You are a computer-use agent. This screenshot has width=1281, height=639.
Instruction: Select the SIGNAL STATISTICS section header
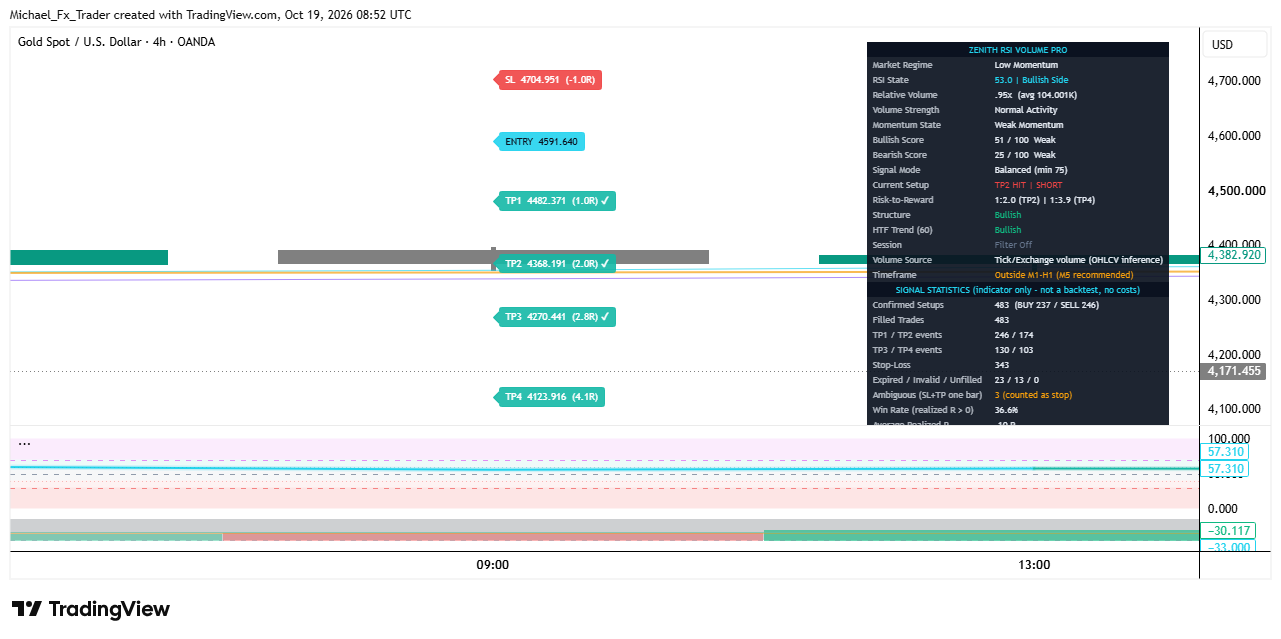pyautogui.click(x=1018, y=290)
